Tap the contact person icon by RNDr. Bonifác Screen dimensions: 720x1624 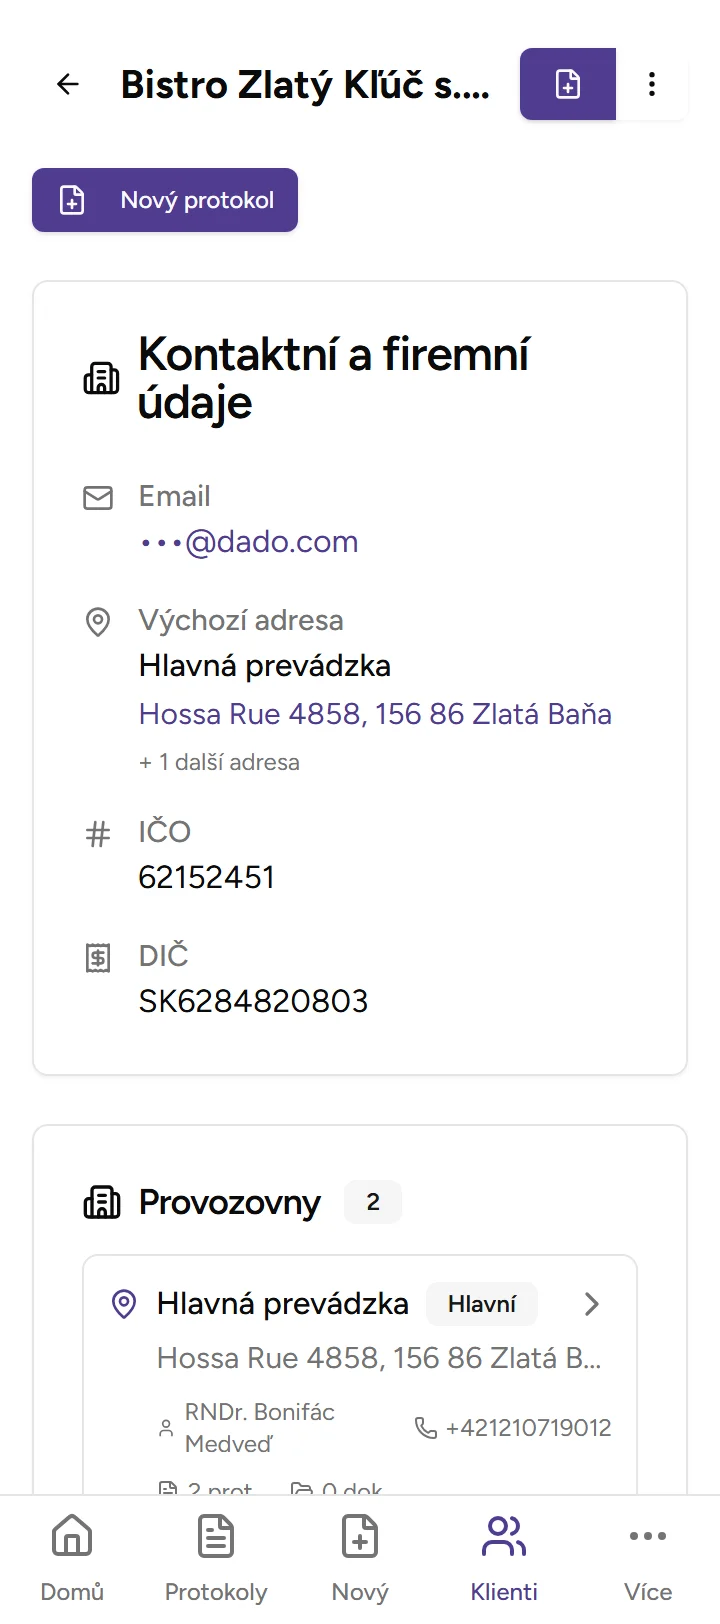point(166,1428)
